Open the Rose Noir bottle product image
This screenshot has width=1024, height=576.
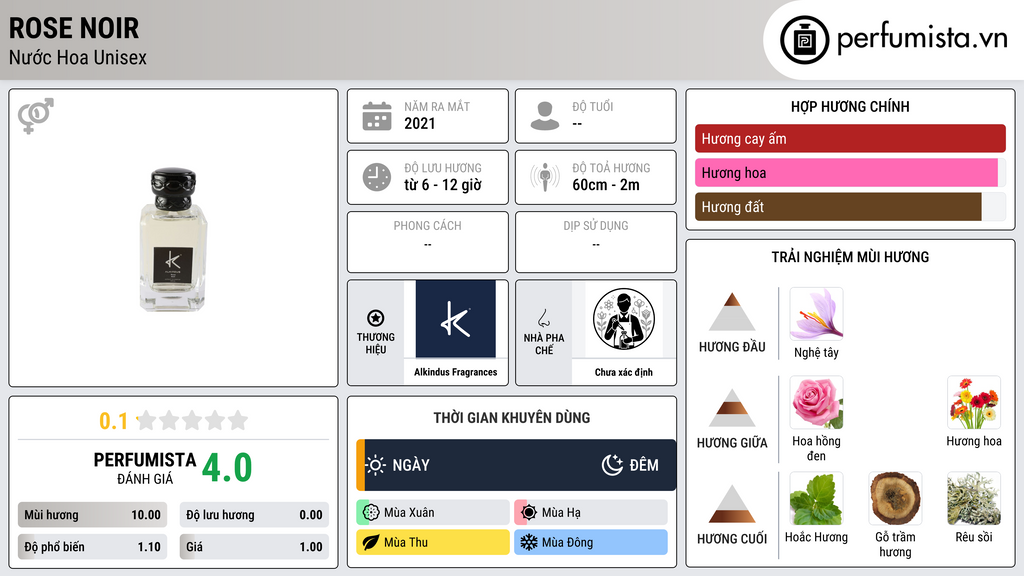[x=173, y=239]
